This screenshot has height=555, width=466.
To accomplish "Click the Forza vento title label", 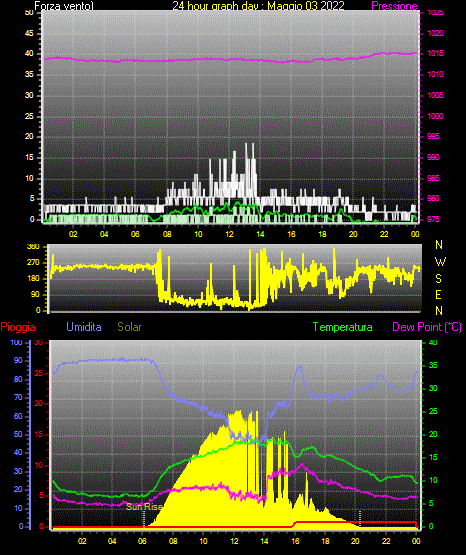I will tap(64, 6).
